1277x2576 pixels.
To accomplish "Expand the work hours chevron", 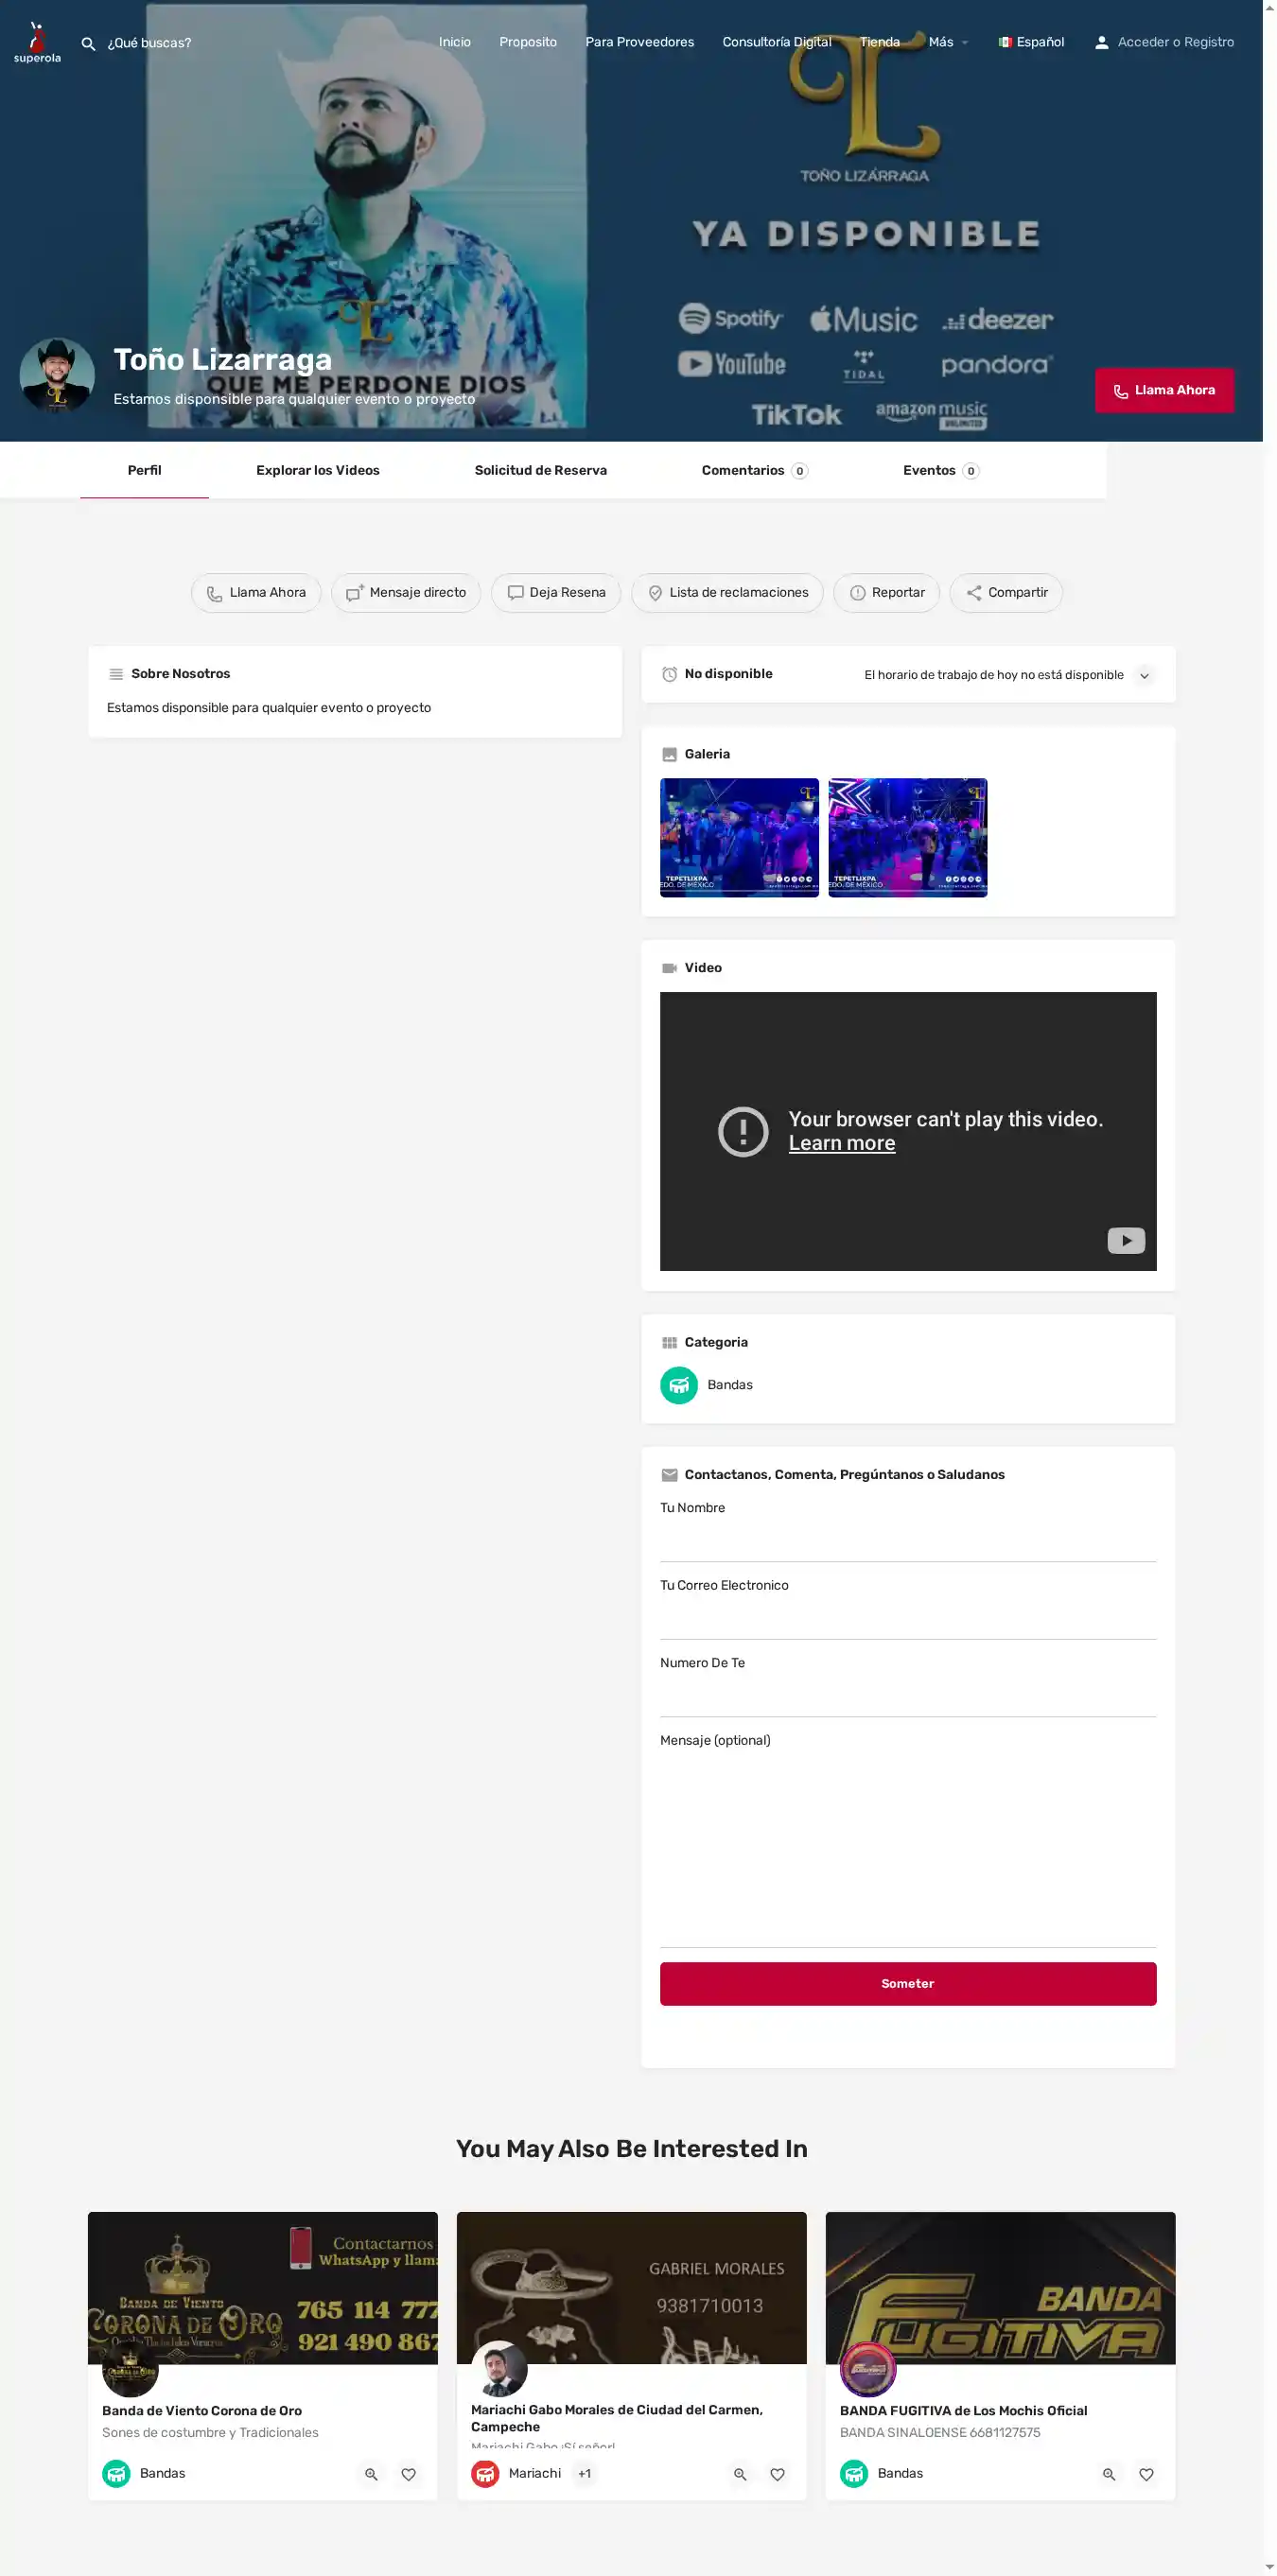I will point(1144,675).
